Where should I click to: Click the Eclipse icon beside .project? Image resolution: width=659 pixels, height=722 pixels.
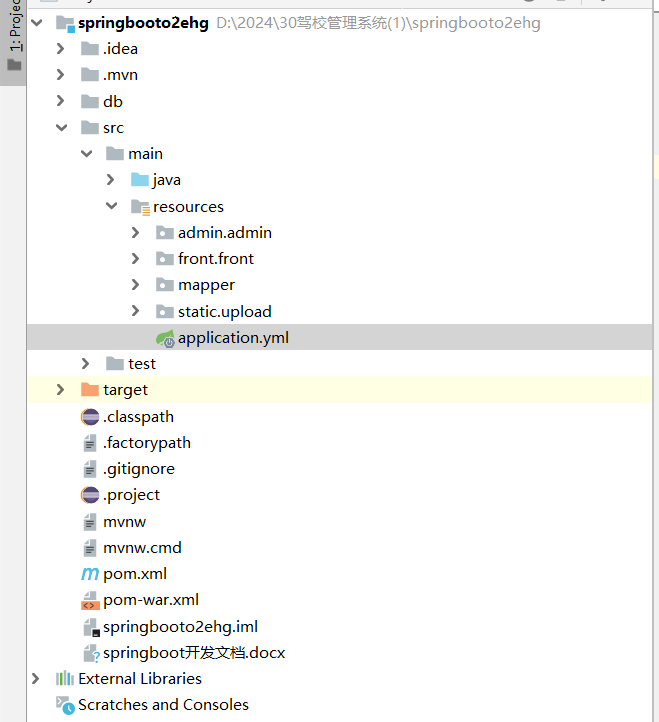coord(90,495)
